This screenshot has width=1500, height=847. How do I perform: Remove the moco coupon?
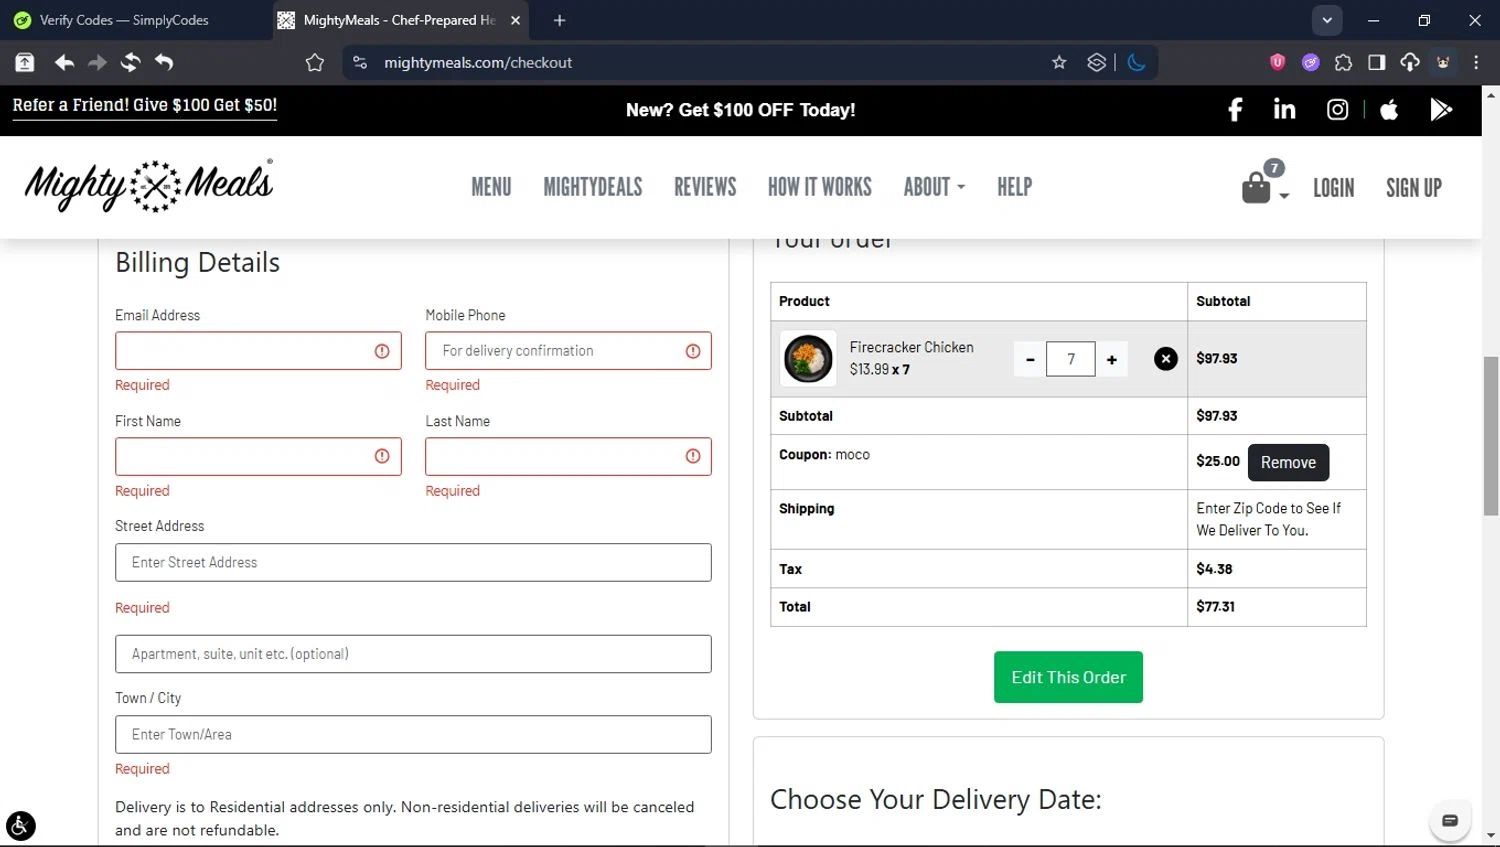click(x=1288, y=462)
